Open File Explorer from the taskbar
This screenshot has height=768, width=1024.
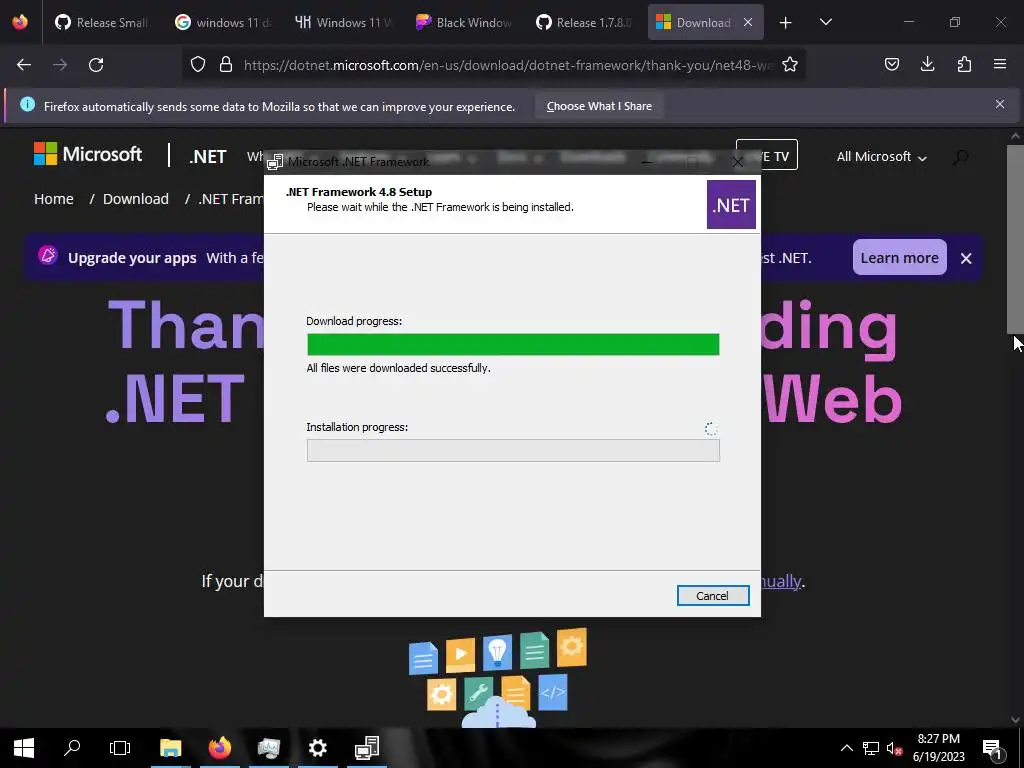click(x=170, y=748)
